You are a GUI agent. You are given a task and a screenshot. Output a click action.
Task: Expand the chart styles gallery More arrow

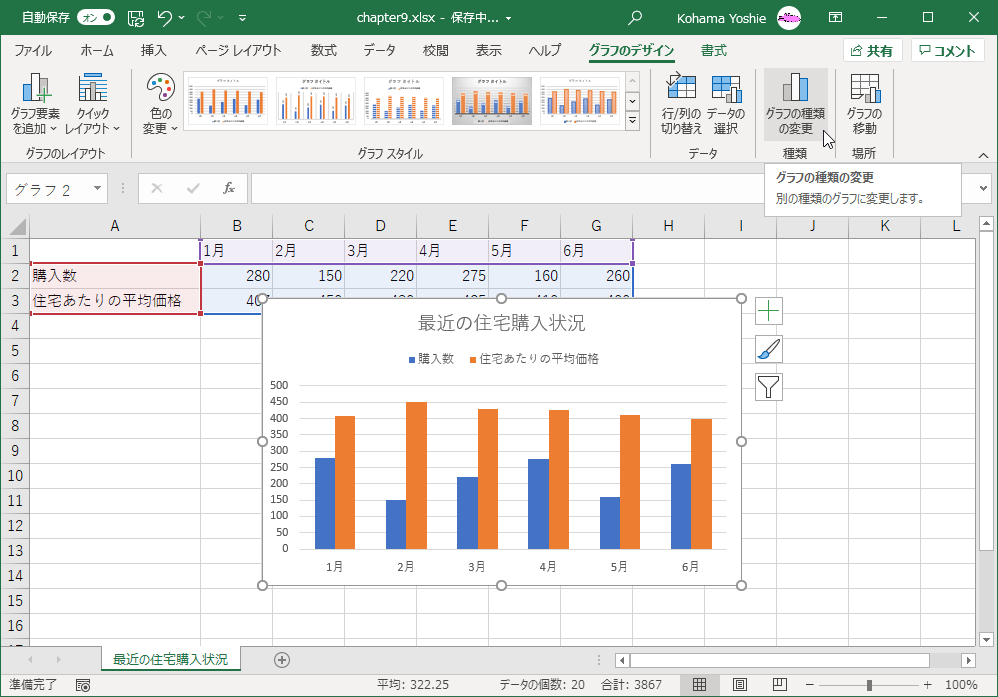tap(632, 120)
